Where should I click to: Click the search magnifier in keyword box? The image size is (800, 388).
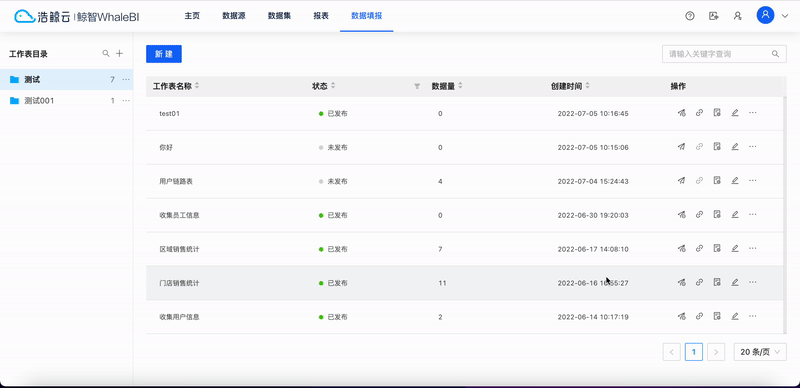pyautogui.click(x=775, y=54)
